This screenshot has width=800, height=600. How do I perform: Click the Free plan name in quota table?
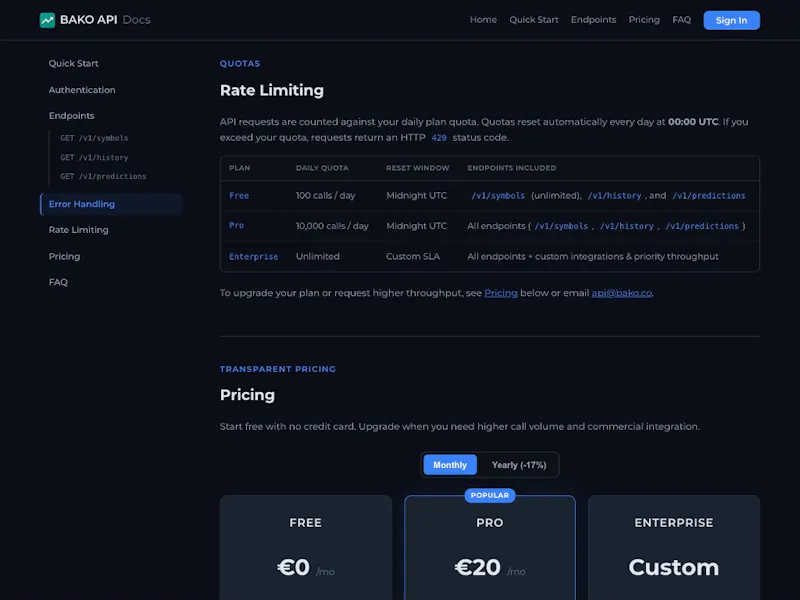(x=239, y=195)
